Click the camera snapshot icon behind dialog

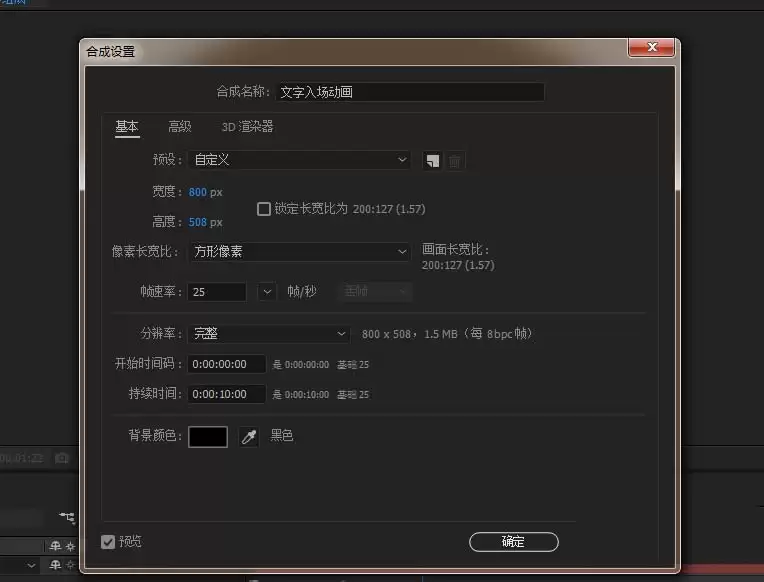pyautogui.click(x=62, y=458)
